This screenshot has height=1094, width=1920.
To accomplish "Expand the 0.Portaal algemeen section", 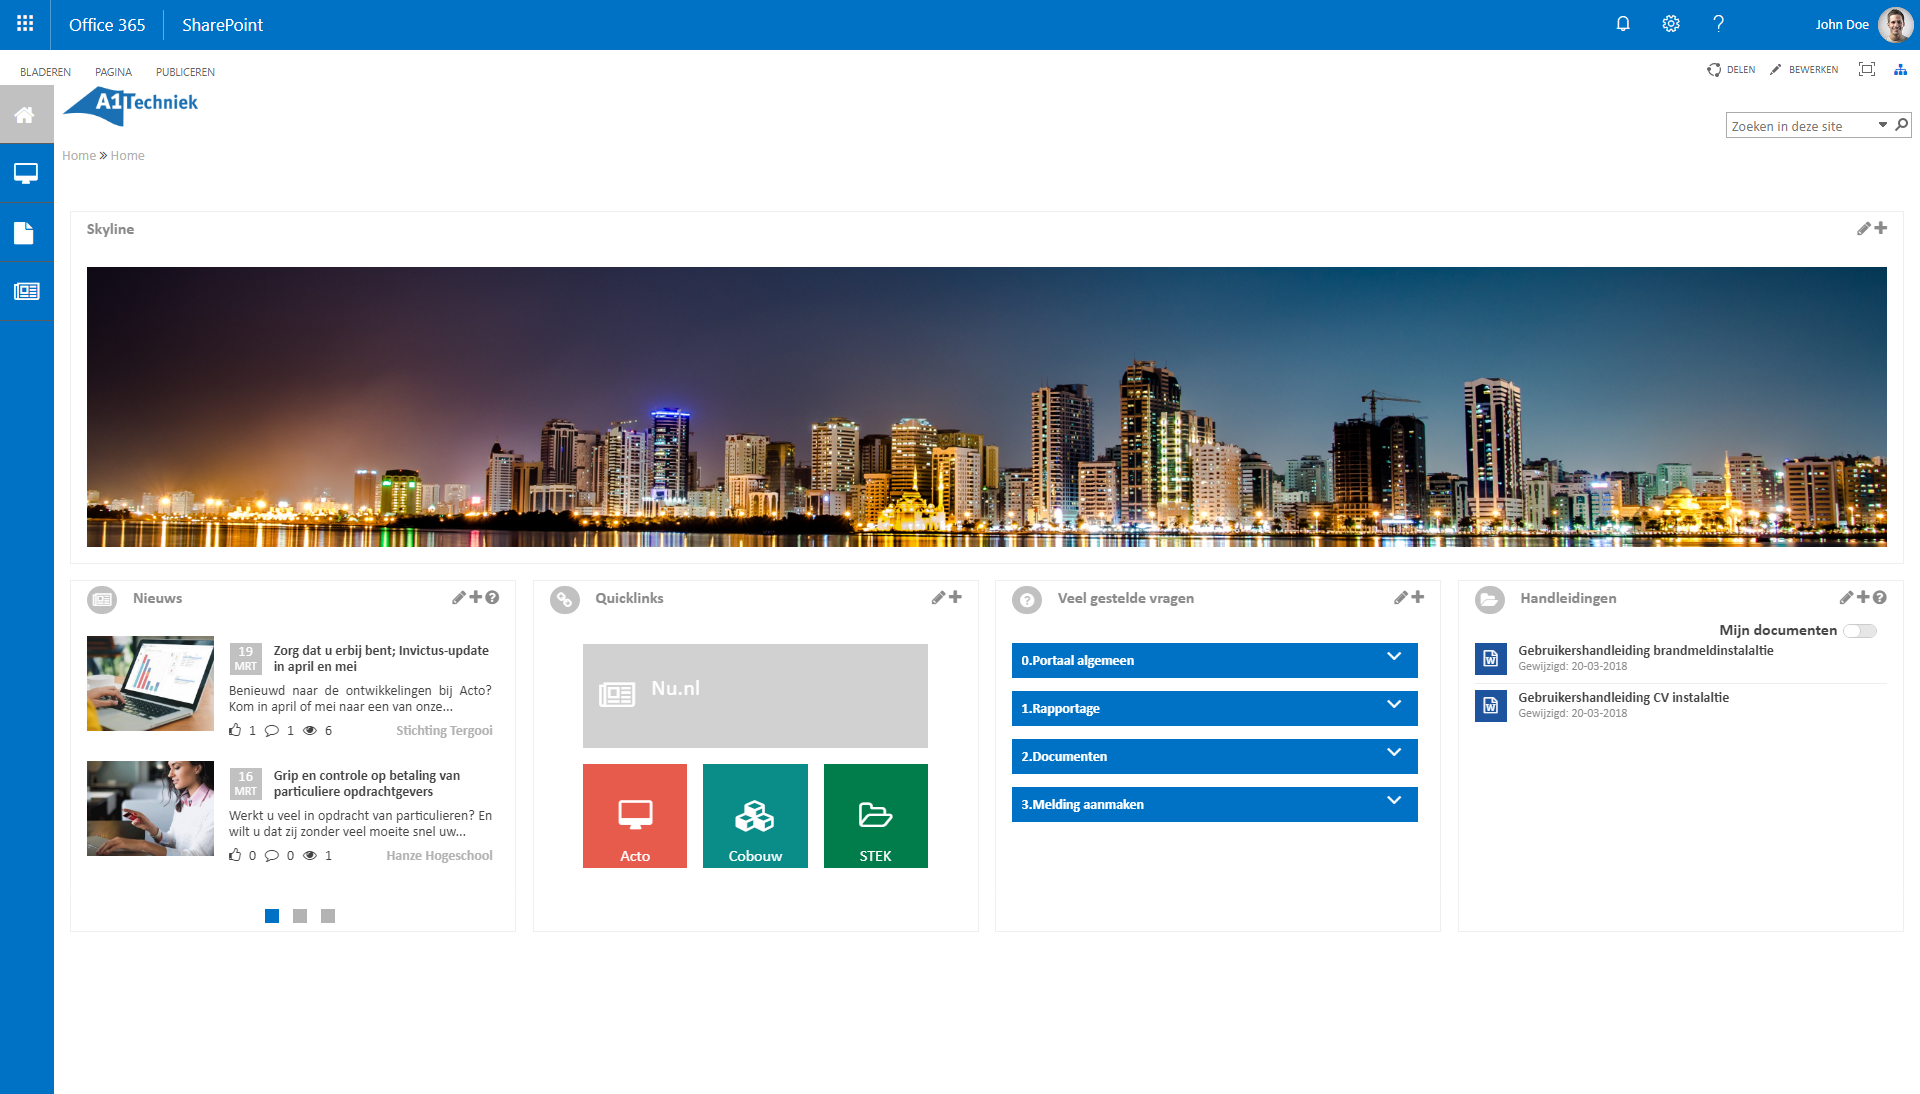I will tap(1214, 660).
